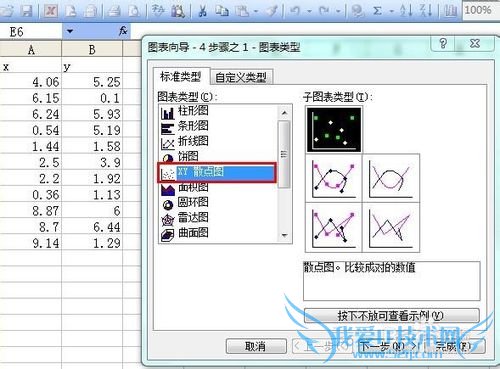The image size is (500, 369).
Task: Click chart type list scroll down arrow
Action: [x=284, y=235]
